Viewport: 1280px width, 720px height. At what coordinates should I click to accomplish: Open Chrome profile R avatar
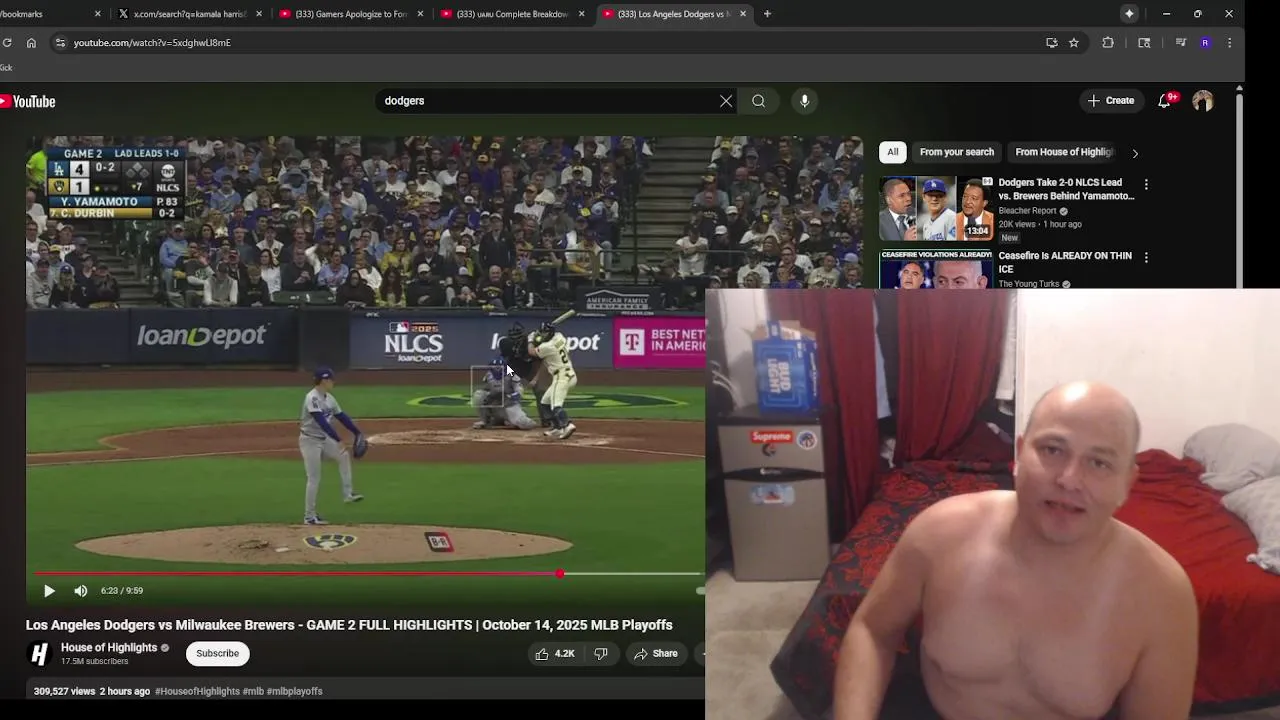point(1205,43)
